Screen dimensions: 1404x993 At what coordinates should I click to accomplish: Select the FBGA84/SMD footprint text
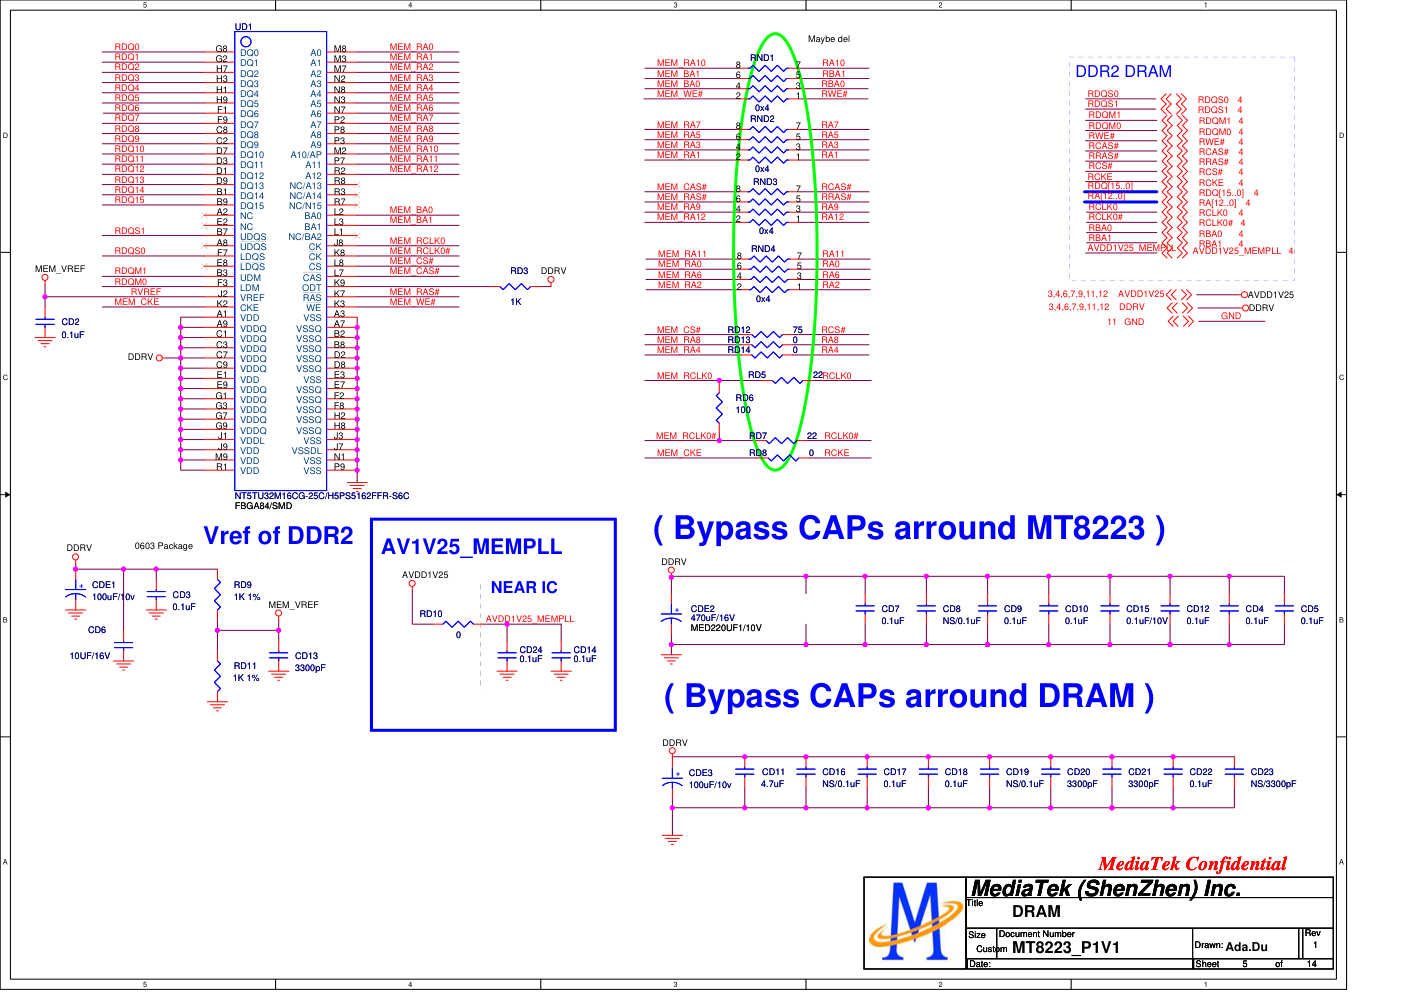point(263,506)
